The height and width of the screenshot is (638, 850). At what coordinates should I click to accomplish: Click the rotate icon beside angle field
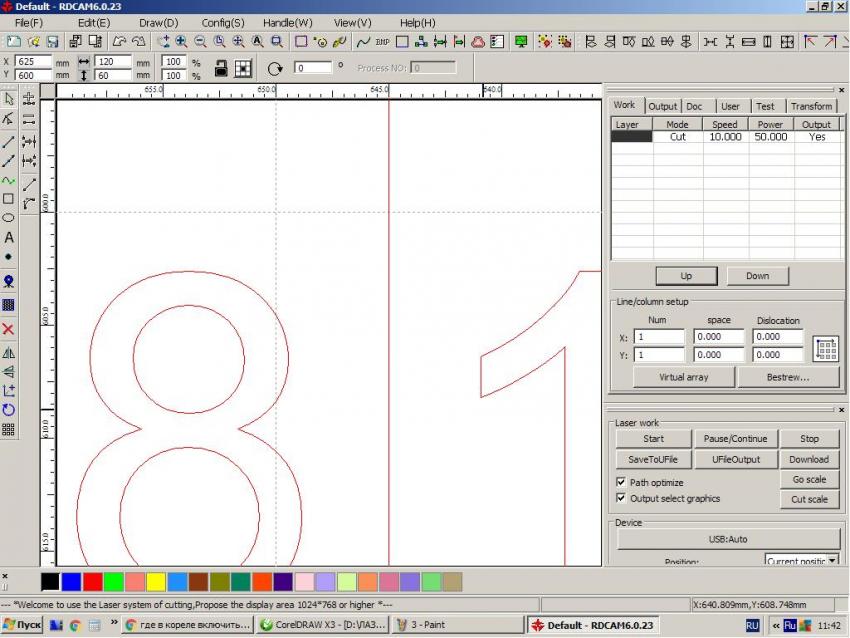[x=275, y=68]
